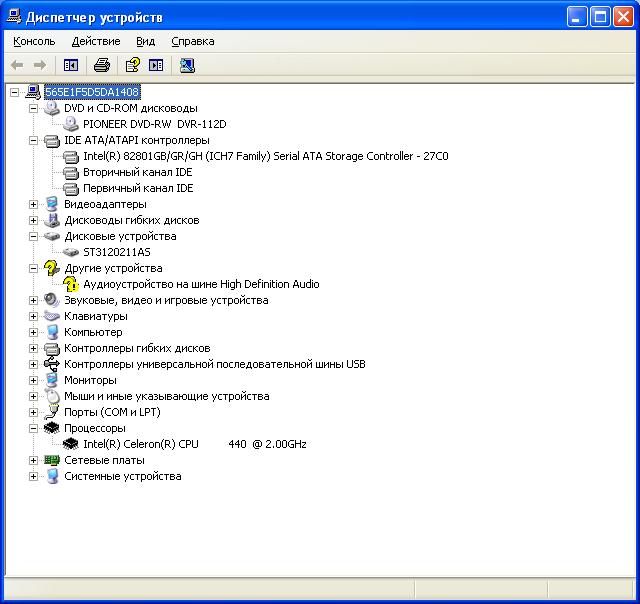The width and height of the screenshot is (640, 604).
Task: Expand the Мониторы branch
Action: pyautogui.click(x=33, y=380)
